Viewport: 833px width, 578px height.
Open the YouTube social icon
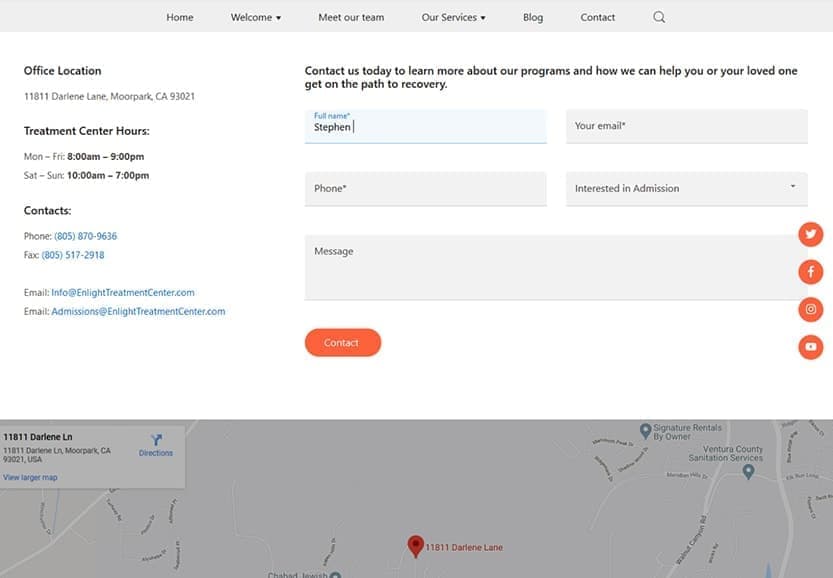(x=810, y=347)
